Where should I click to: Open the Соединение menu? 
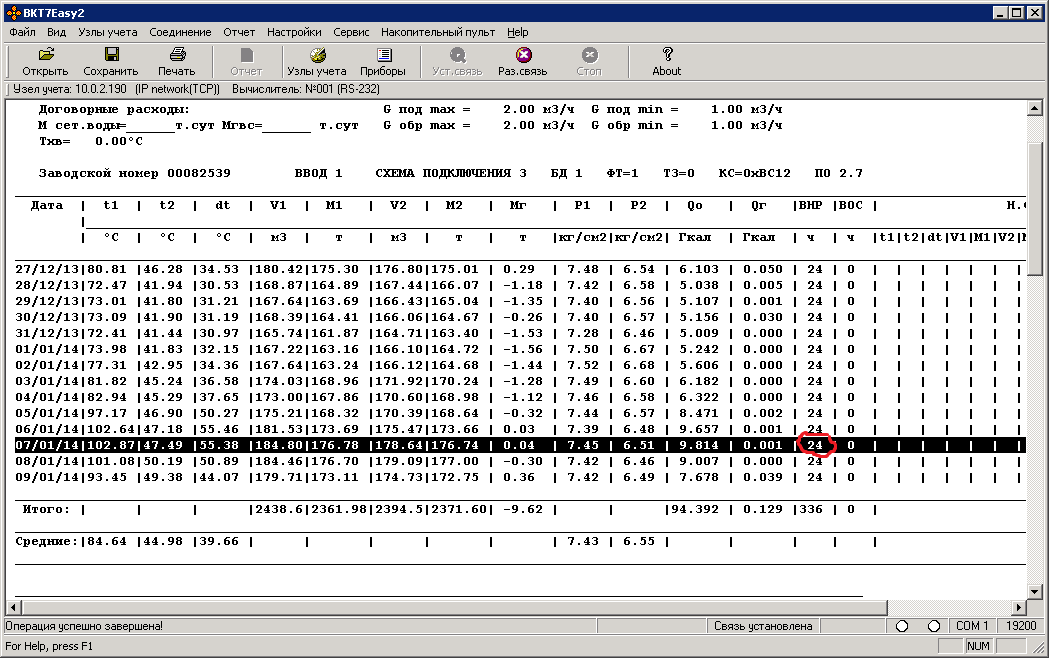[x=180, y=32]
